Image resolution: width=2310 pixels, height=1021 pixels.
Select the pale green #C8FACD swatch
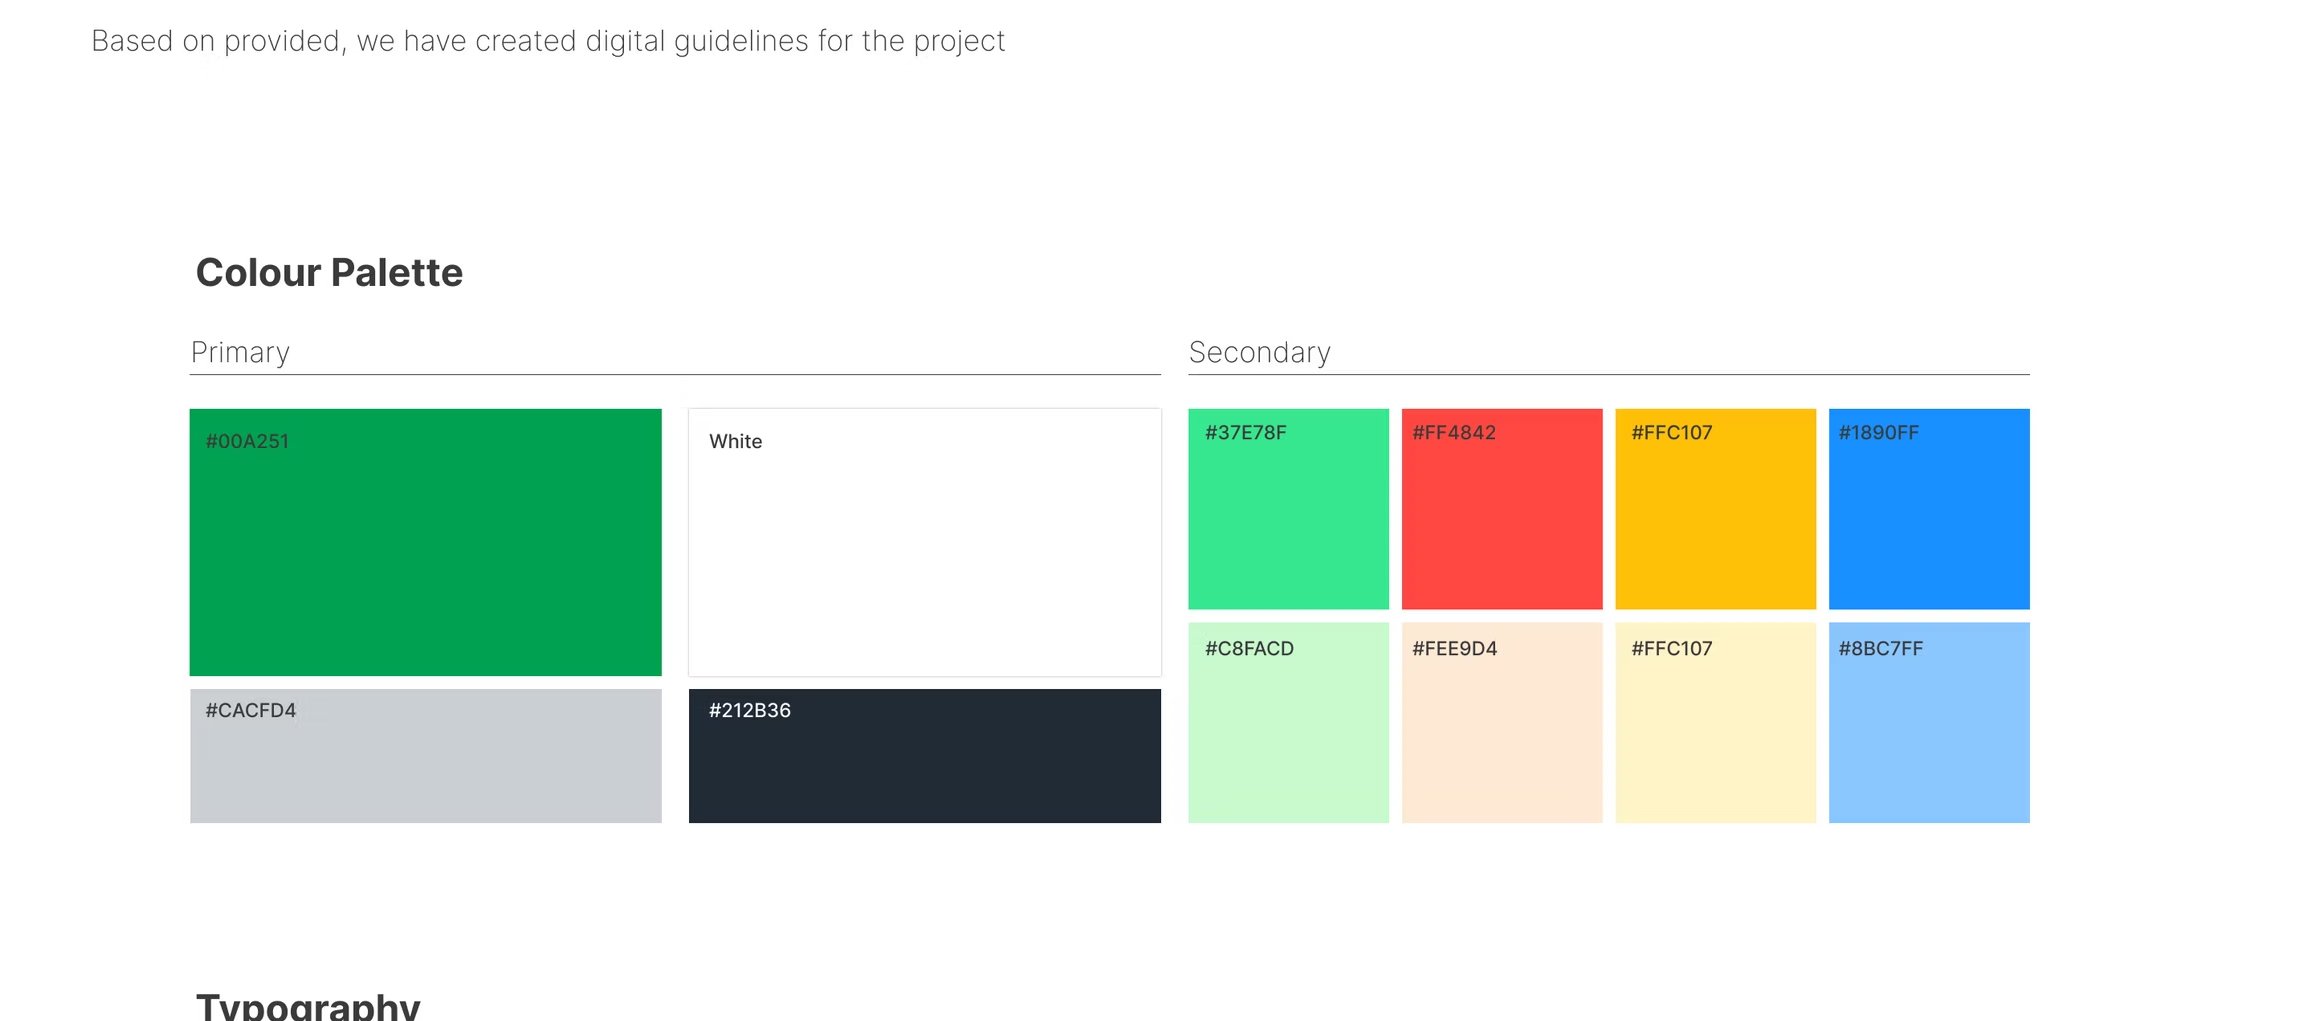pos(1288,723)
